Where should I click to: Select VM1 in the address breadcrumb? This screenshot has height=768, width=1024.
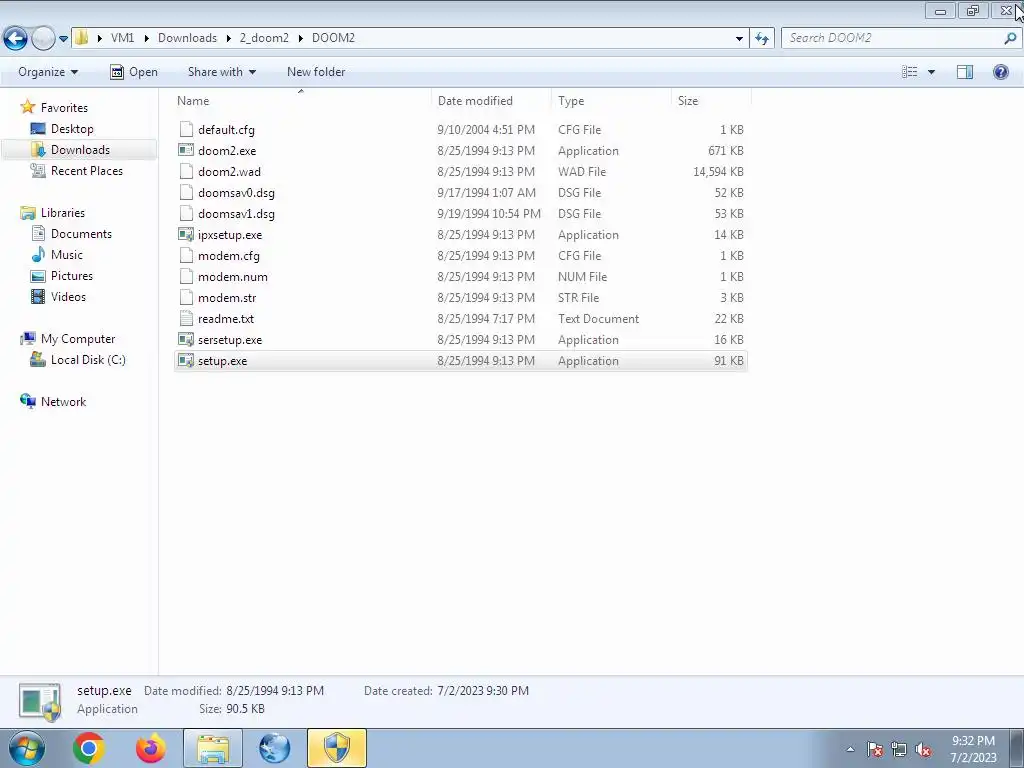122,38
